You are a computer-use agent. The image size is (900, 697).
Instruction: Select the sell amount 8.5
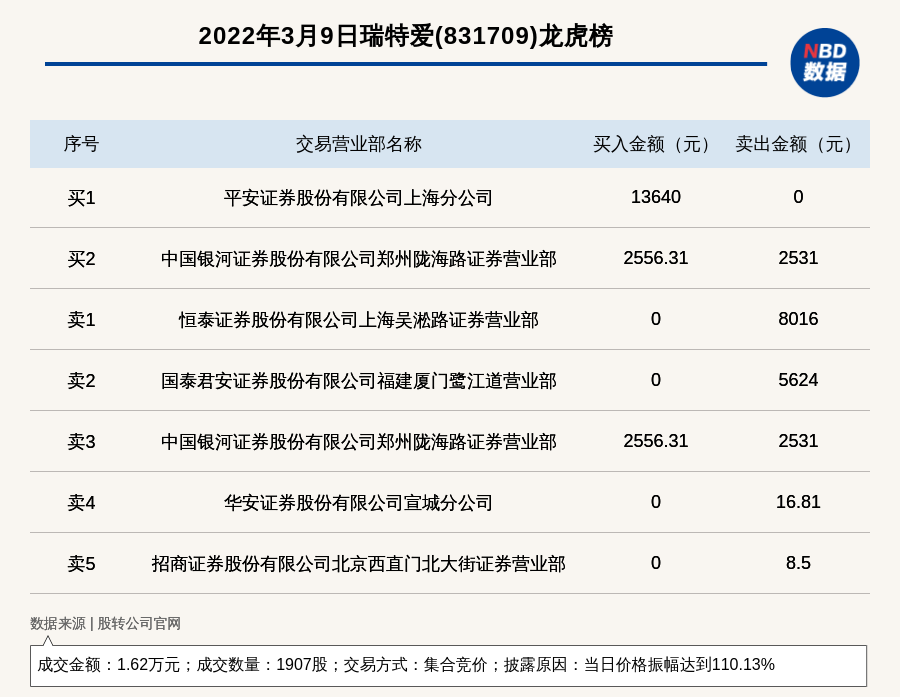click(x=798, y=563)
